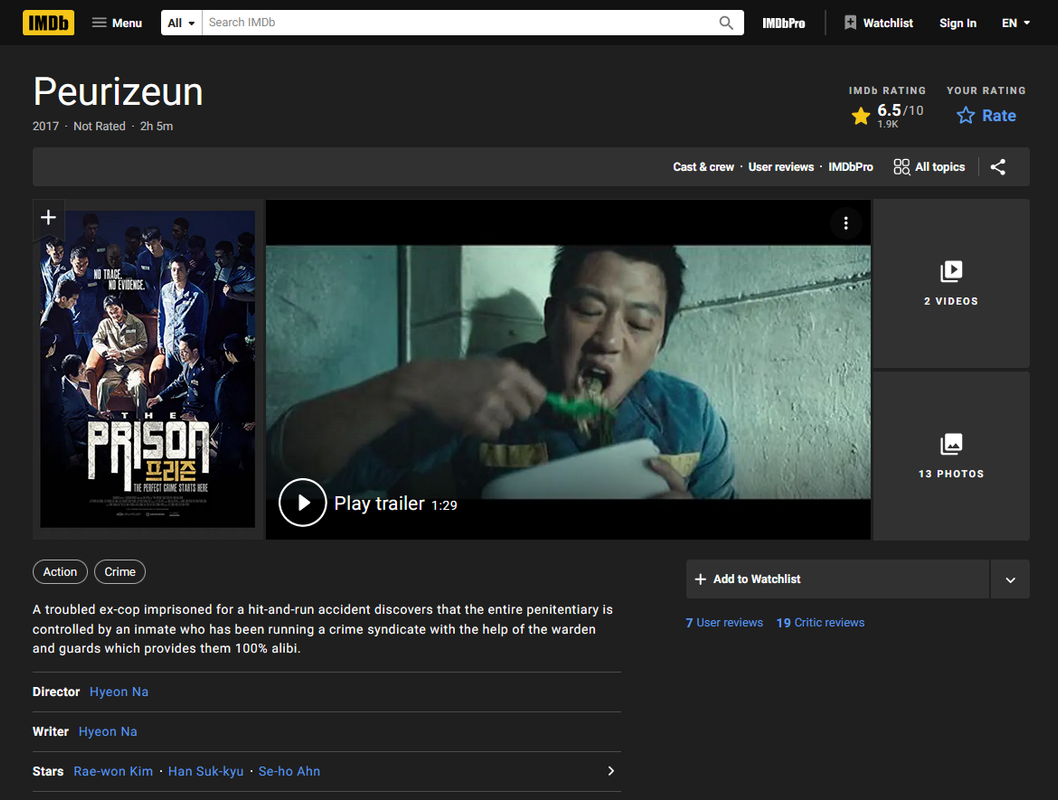Open Rae-won Kim's page

(x=113, y=771)
